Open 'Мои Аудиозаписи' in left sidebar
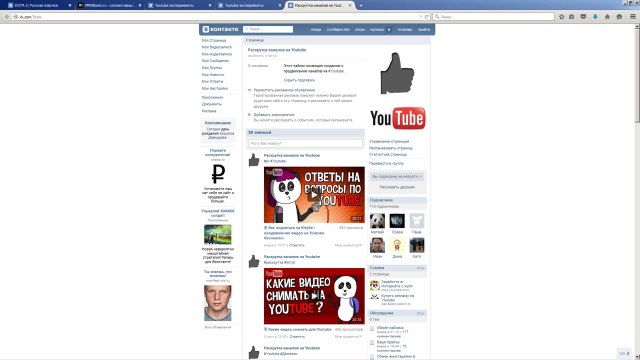 point(217,54)
